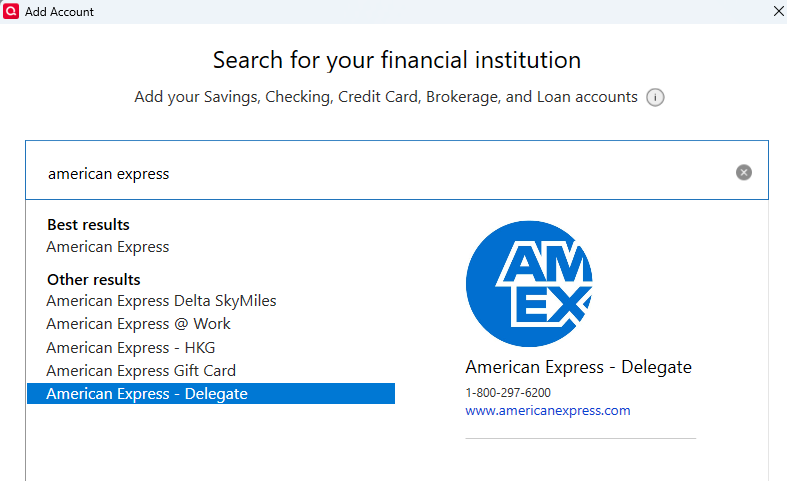Click American Express - Delegate detail title
The width and height of the screenshot is (787, 481).
578,367
